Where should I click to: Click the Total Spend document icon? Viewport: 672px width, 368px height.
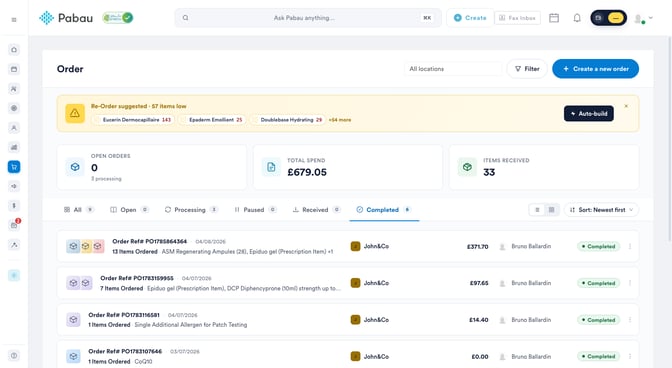[x=271, y=167]
